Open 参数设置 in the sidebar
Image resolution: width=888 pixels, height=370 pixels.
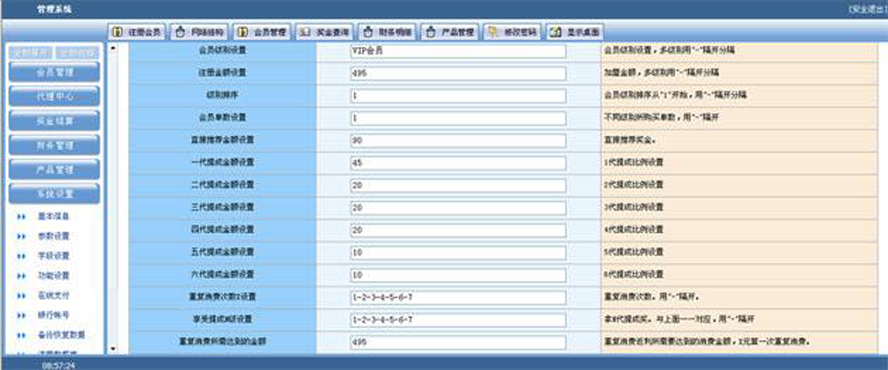53,236
